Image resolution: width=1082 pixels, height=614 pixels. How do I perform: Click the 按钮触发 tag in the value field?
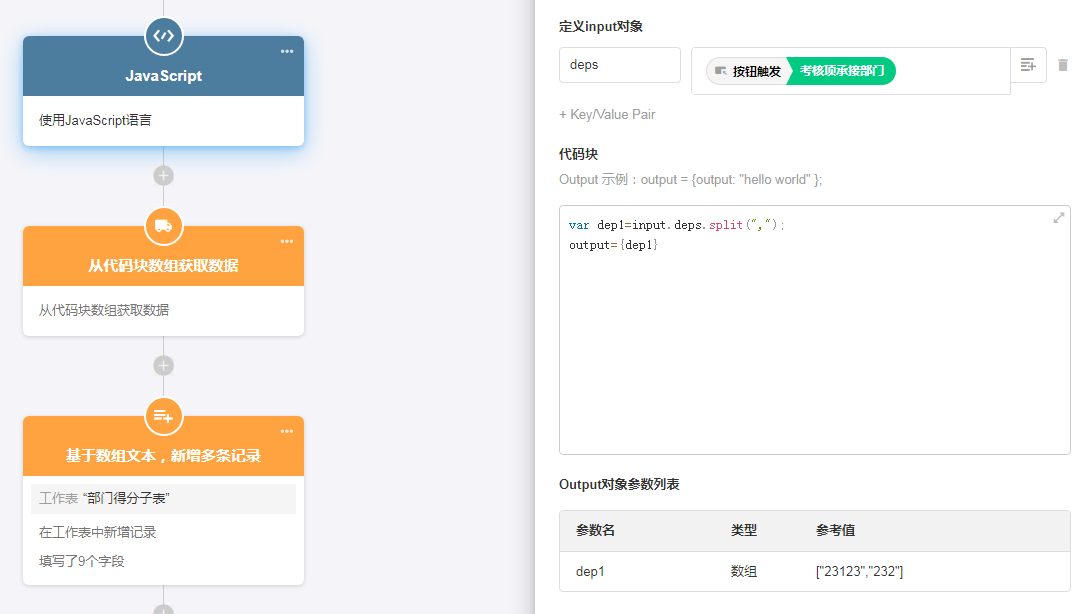[x=747, y=71]
